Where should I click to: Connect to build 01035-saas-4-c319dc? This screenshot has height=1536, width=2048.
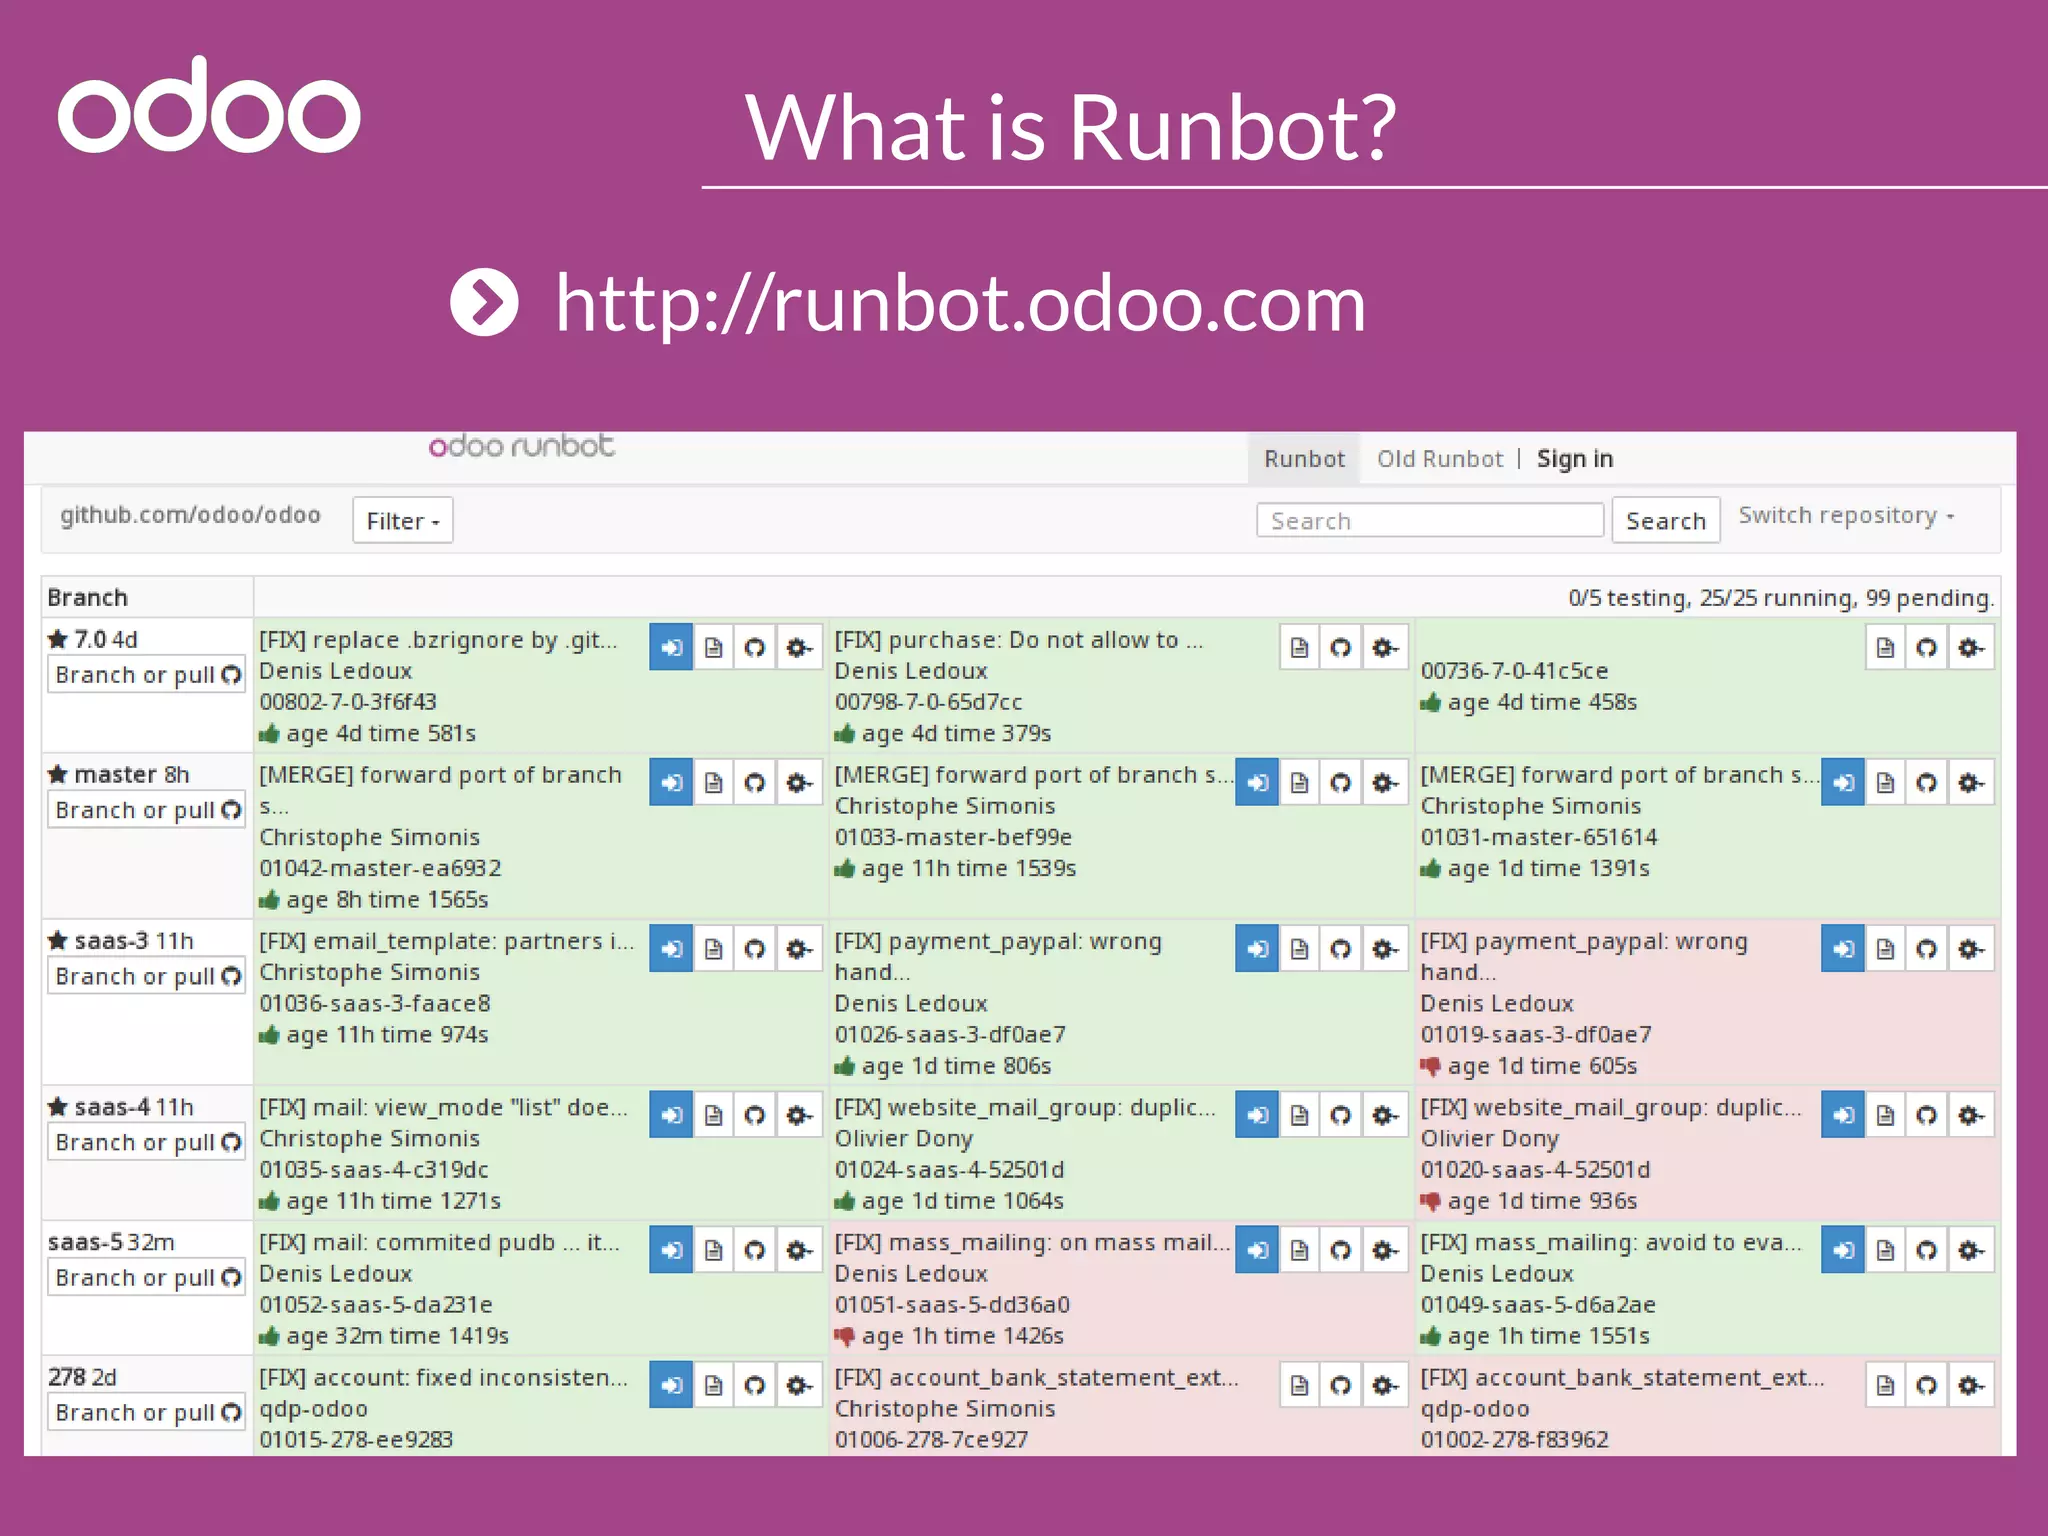tap(671, 1114)
